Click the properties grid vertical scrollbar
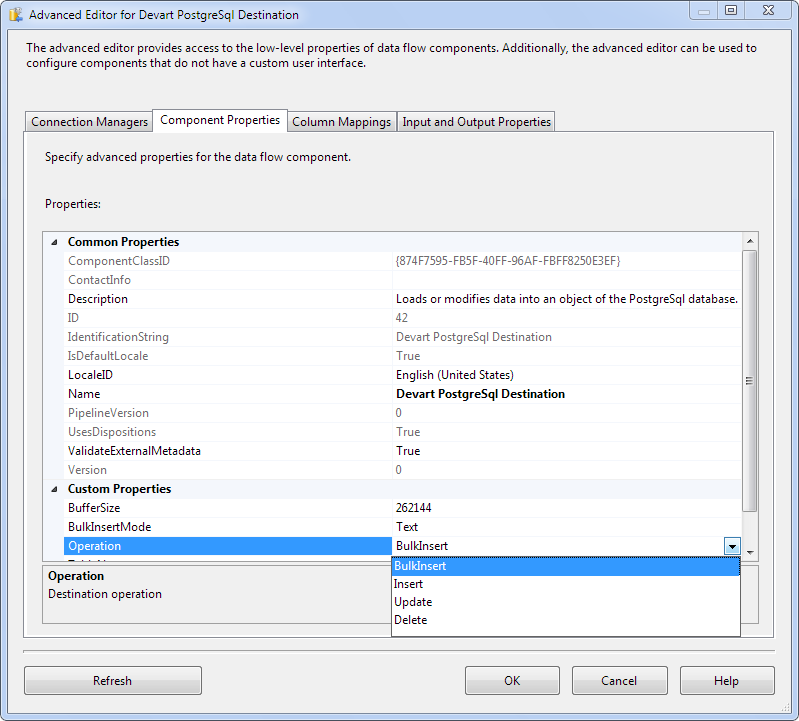 (x=749, y=380)
